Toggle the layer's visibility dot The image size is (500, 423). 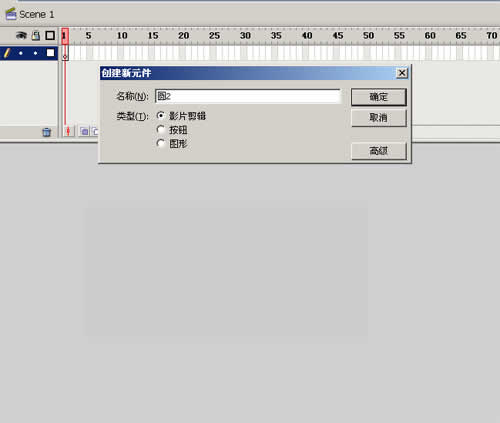pos(21,53)
